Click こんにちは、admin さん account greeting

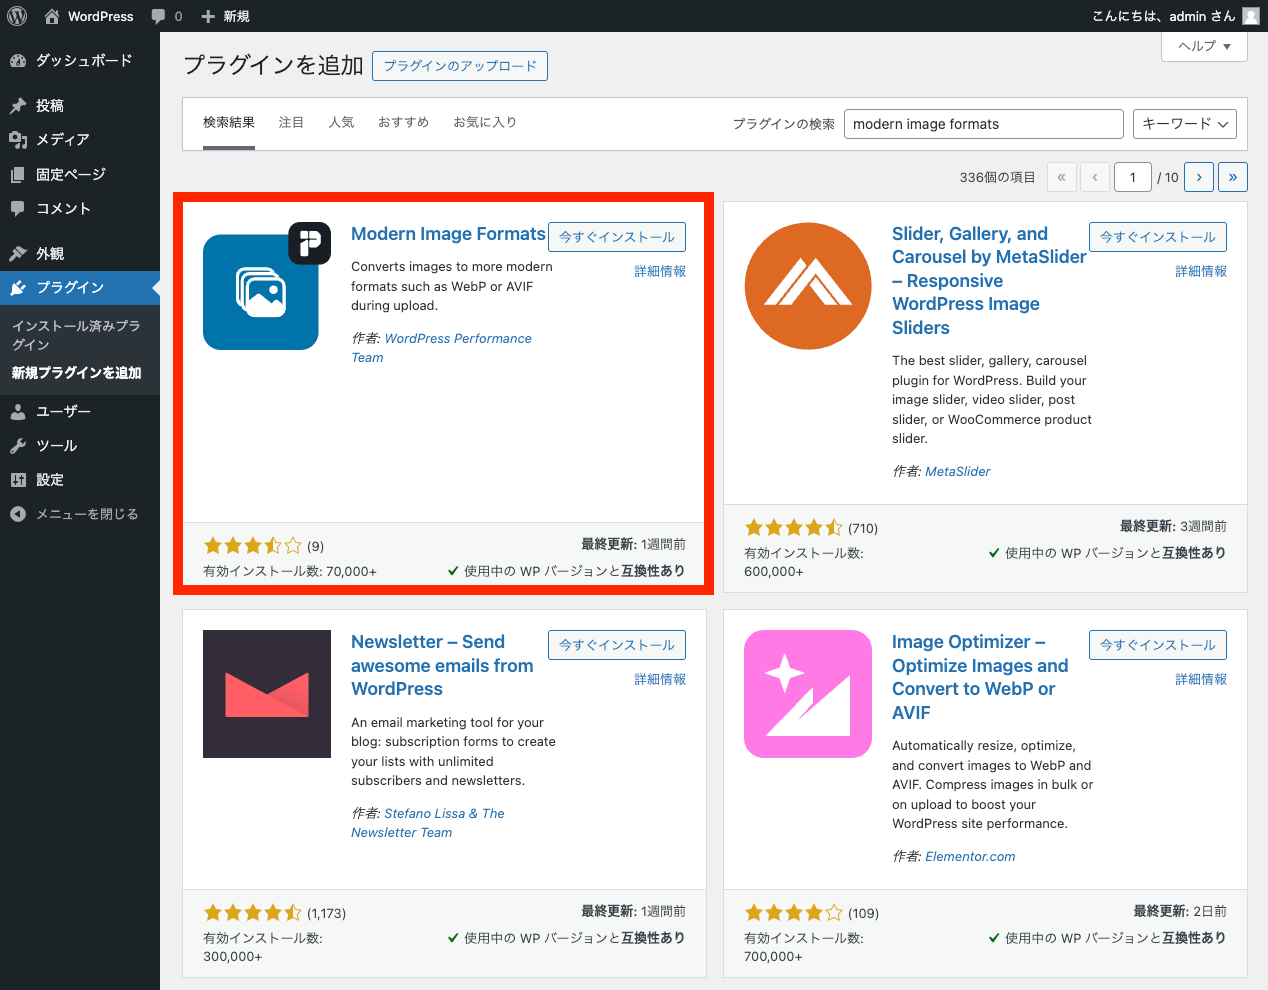click(x=1164, y=16)
